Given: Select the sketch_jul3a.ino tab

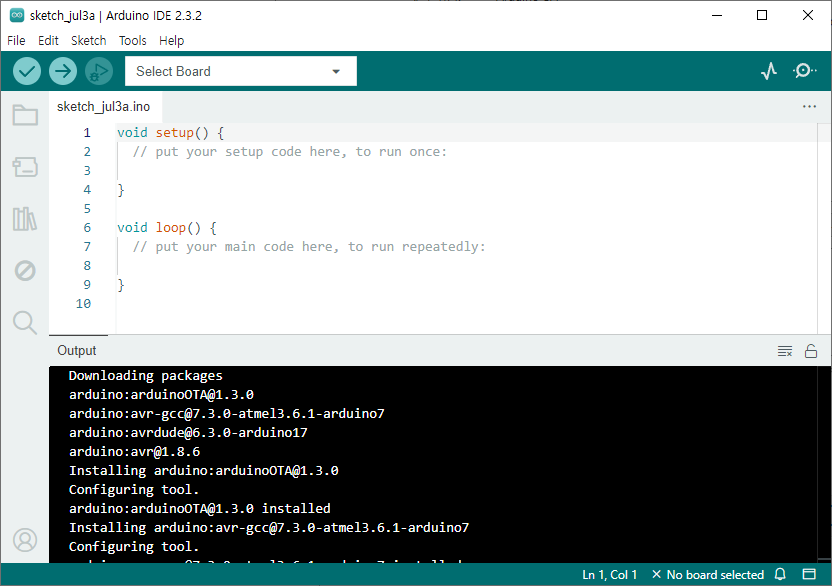Looking at the screenshot, I should (x=103, y=107).
